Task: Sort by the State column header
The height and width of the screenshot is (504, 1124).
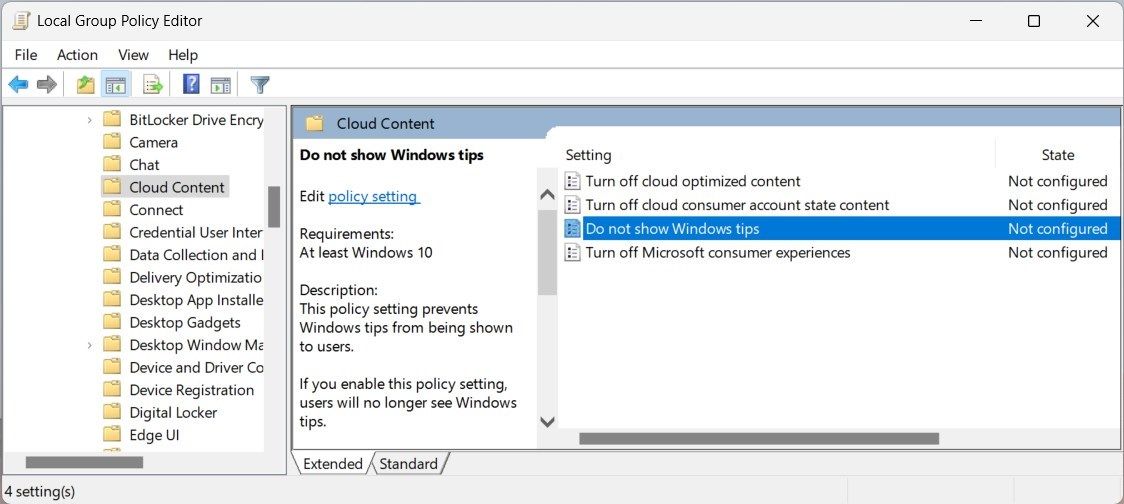Action: tap(1057, 155)
